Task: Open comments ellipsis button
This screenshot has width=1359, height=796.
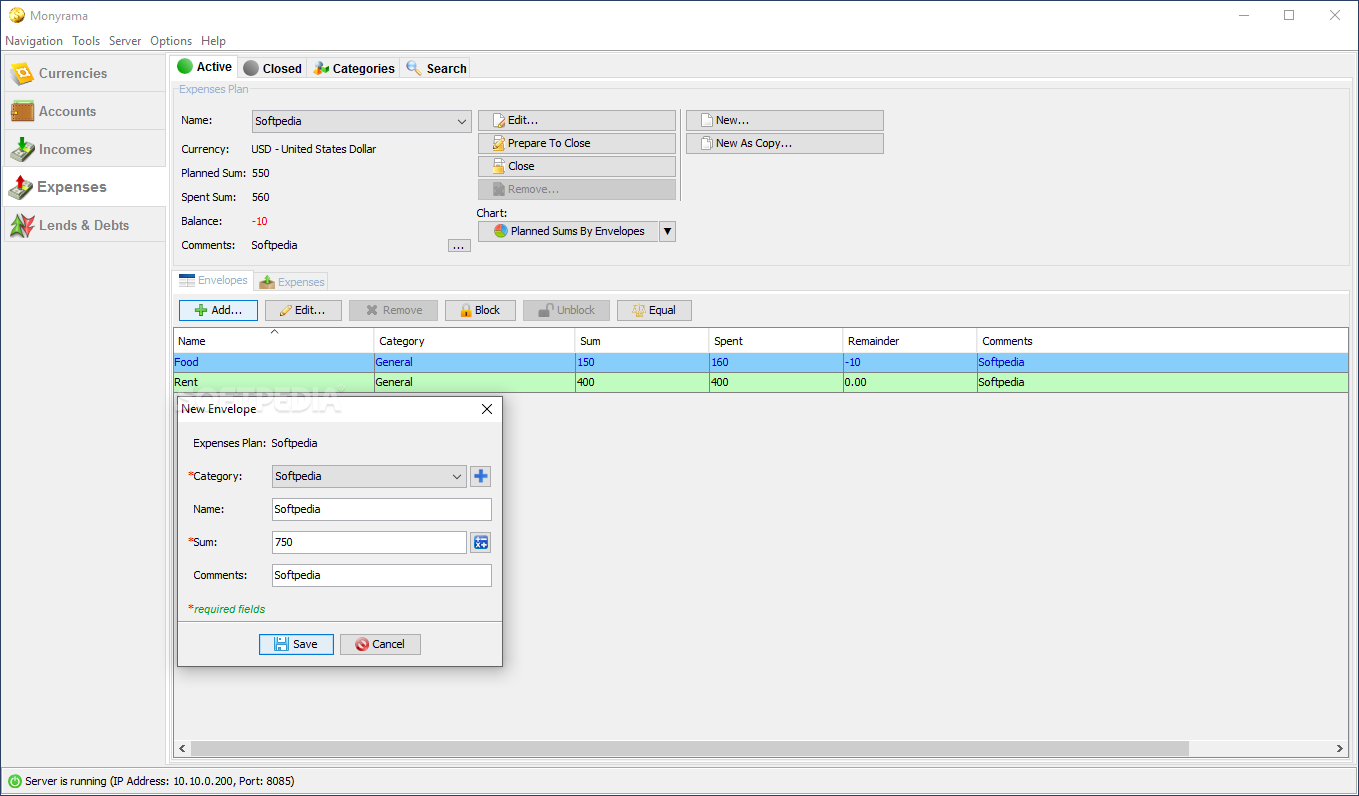Action: [x=459, y=246]
